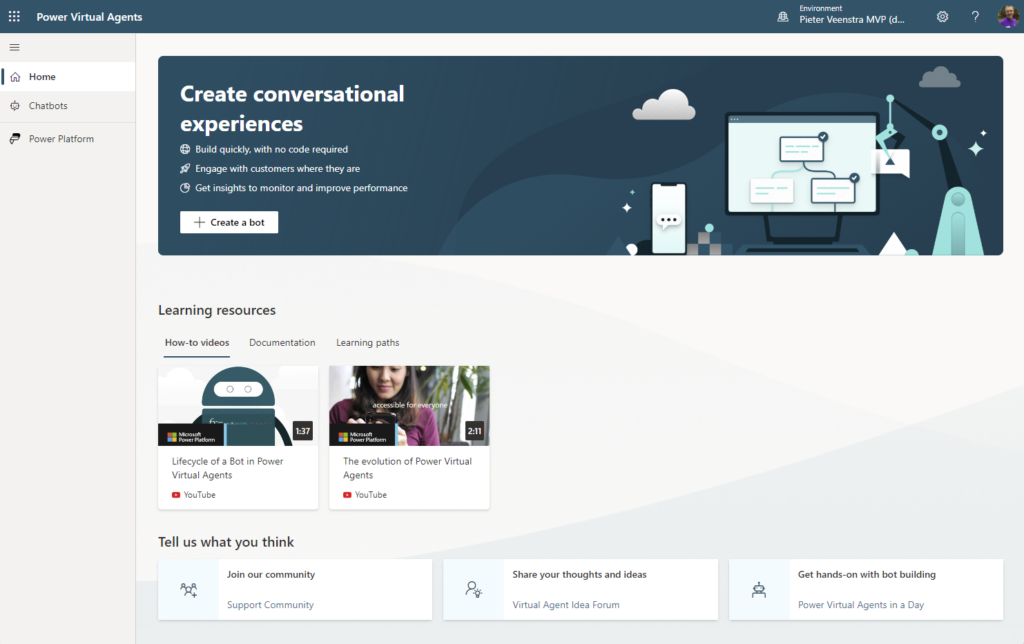Click the YouTube icon under Lifecycle video
This screenshot has height=644, width=1024.
(x=176, y=495)
